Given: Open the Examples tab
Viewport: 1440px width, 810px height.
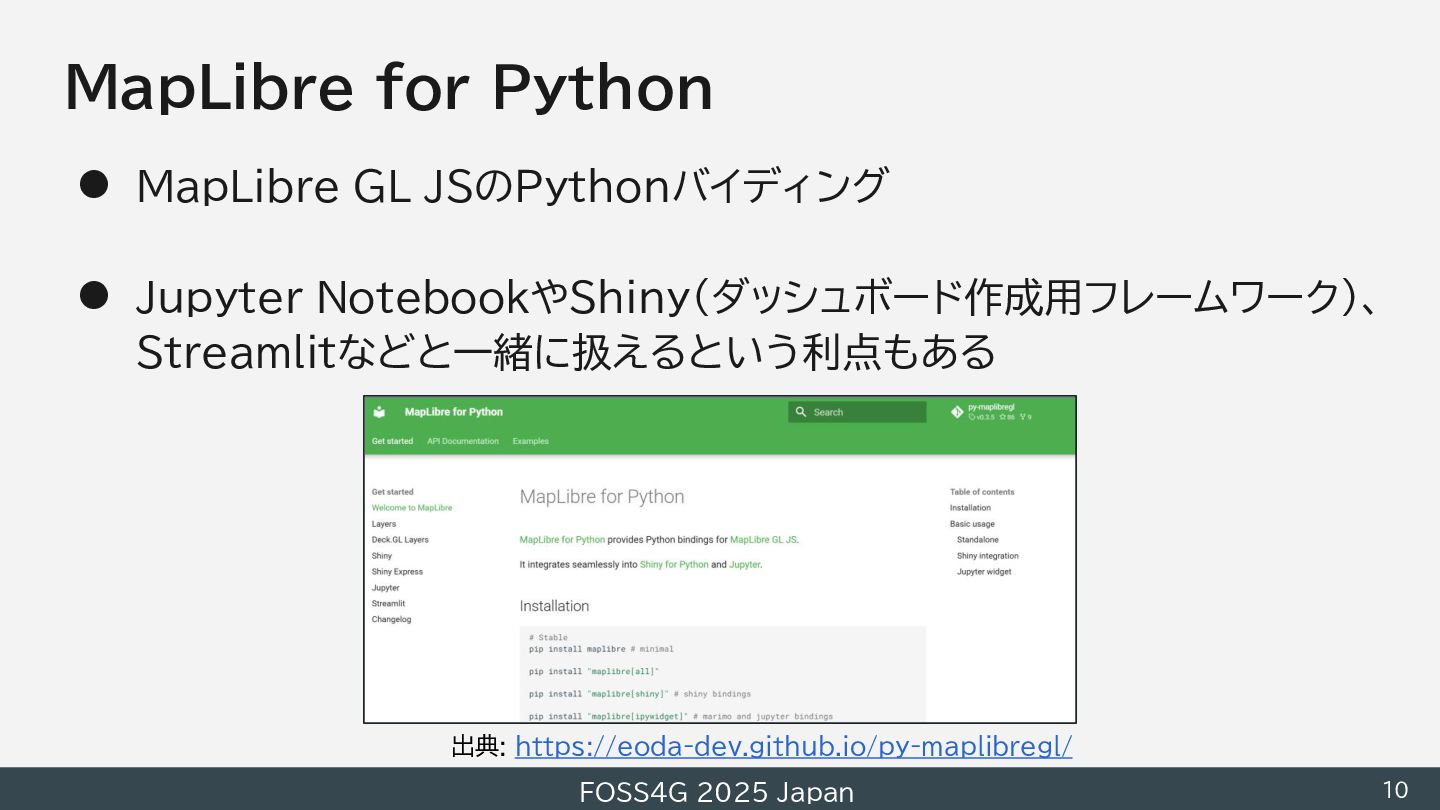Looking at the screenshot, I should (x=531, y=441).
